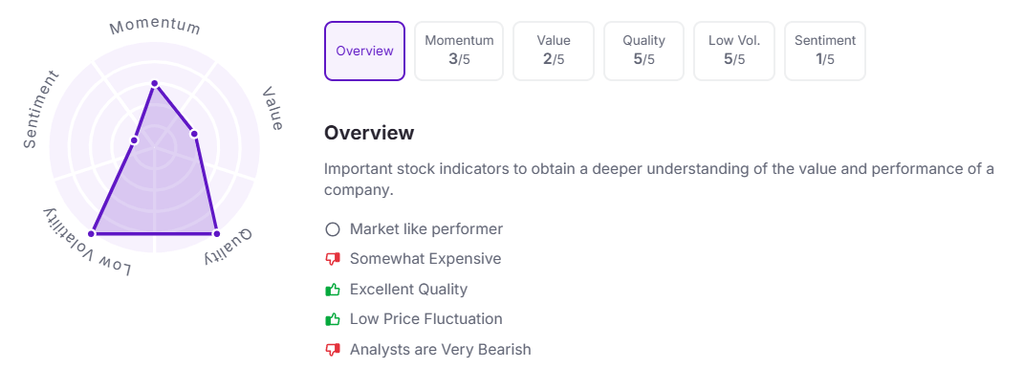Click the thumbs-down icon beside Somewhat Expensive

pos(332,259)
